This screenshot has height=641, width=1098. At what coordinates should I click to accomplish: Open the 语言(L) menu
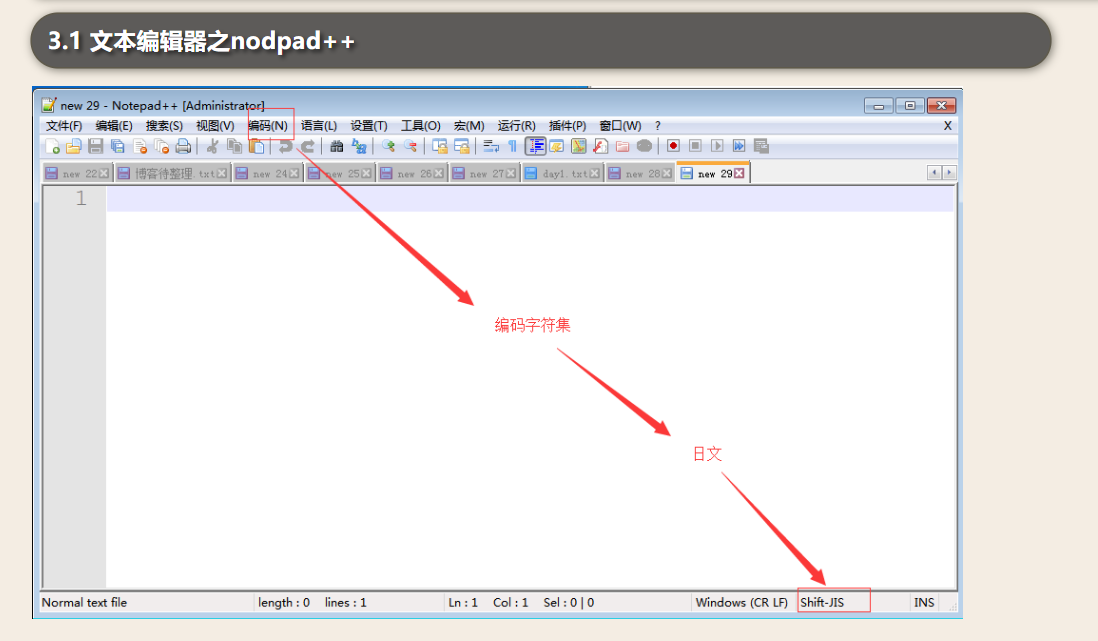[x=319, y=125]
